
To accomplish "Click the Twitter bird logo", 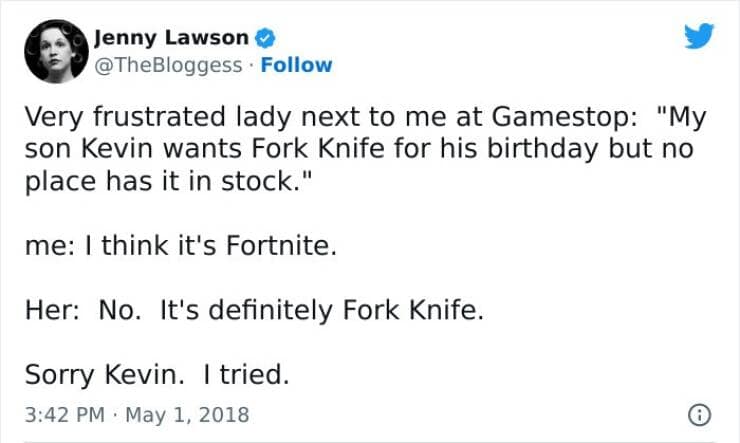I will (x=699, y=37).
